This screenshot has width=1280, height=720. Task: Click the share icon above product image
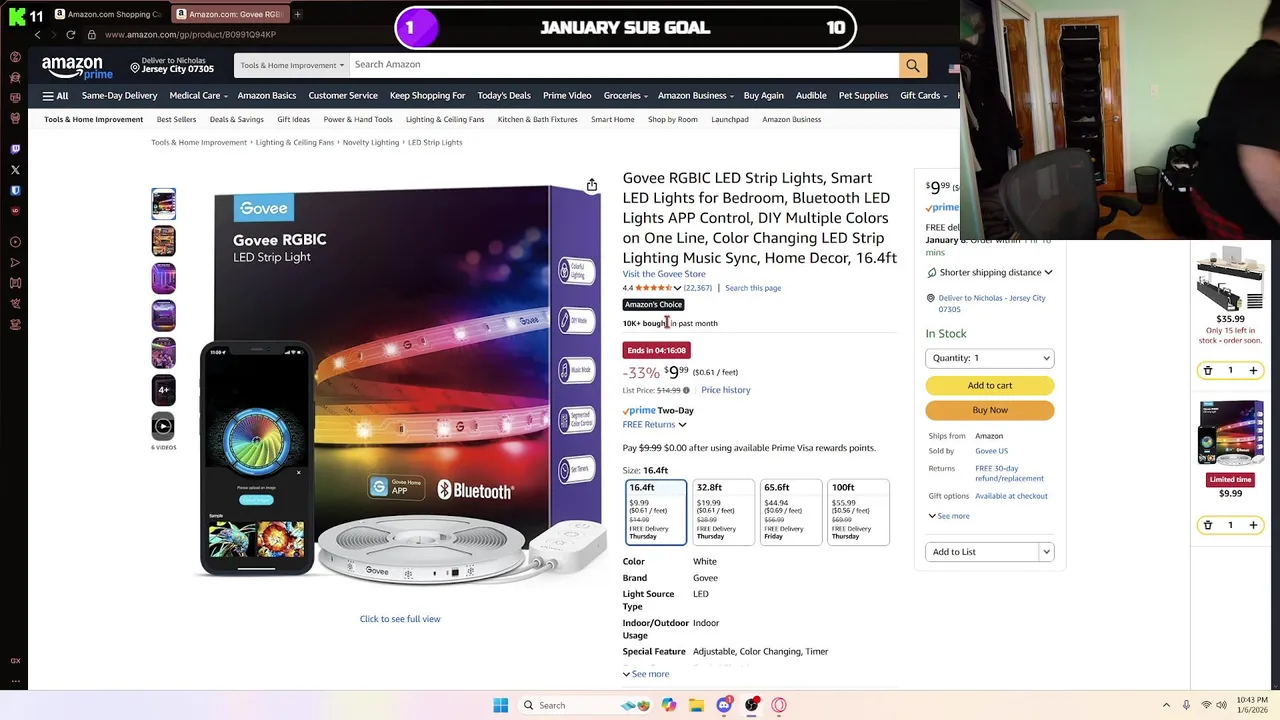point(592,185)
